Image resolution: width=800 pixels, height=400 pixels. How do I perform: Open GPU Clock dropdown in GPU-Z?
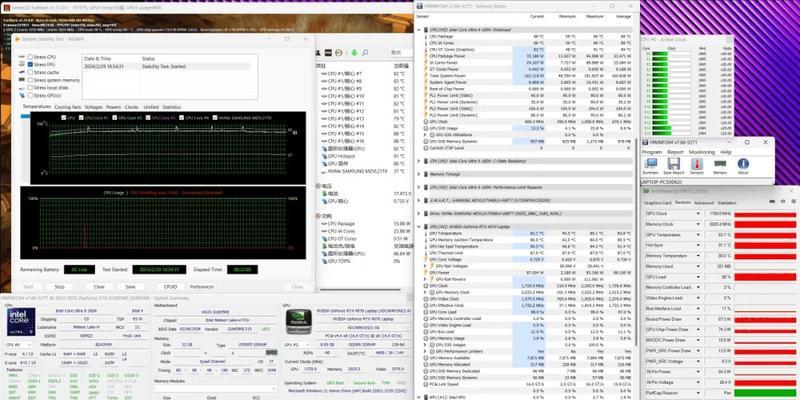(698, 213)
